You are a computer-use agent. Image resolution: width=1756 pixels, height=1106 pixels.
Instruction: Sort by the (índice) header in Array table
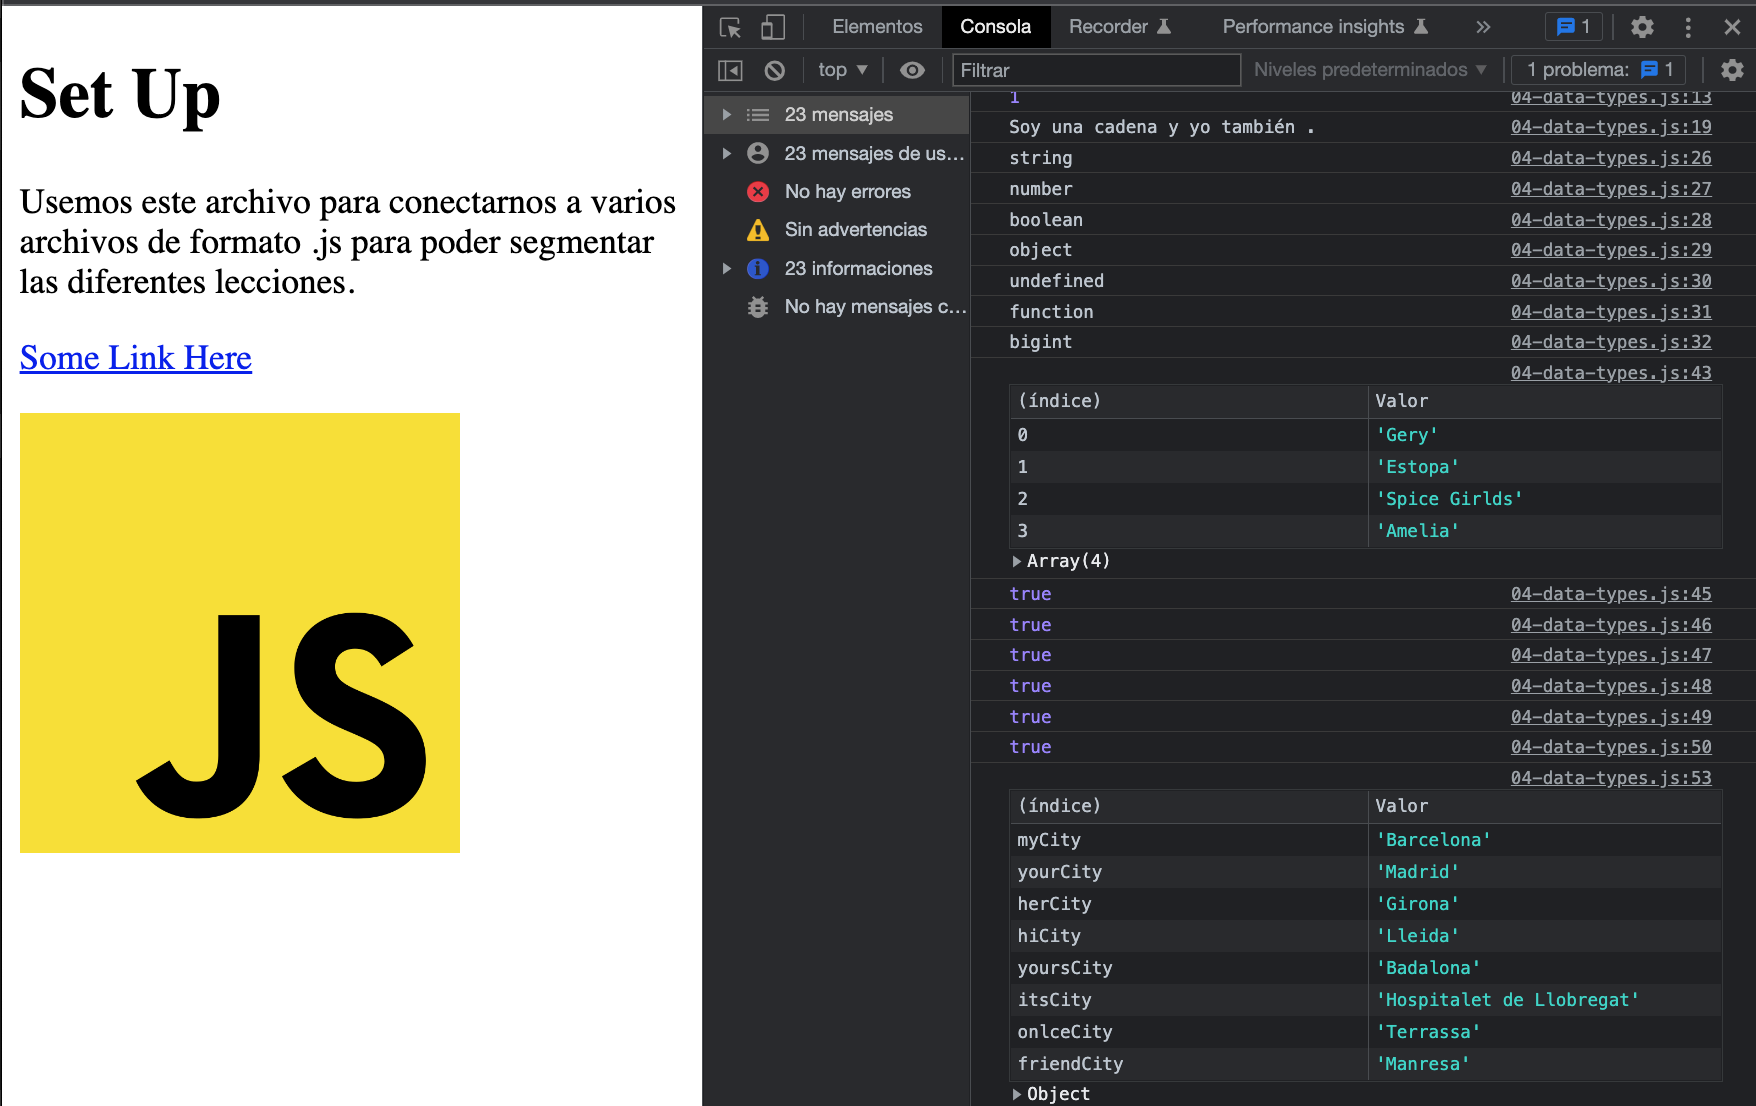click(1188, 401)
